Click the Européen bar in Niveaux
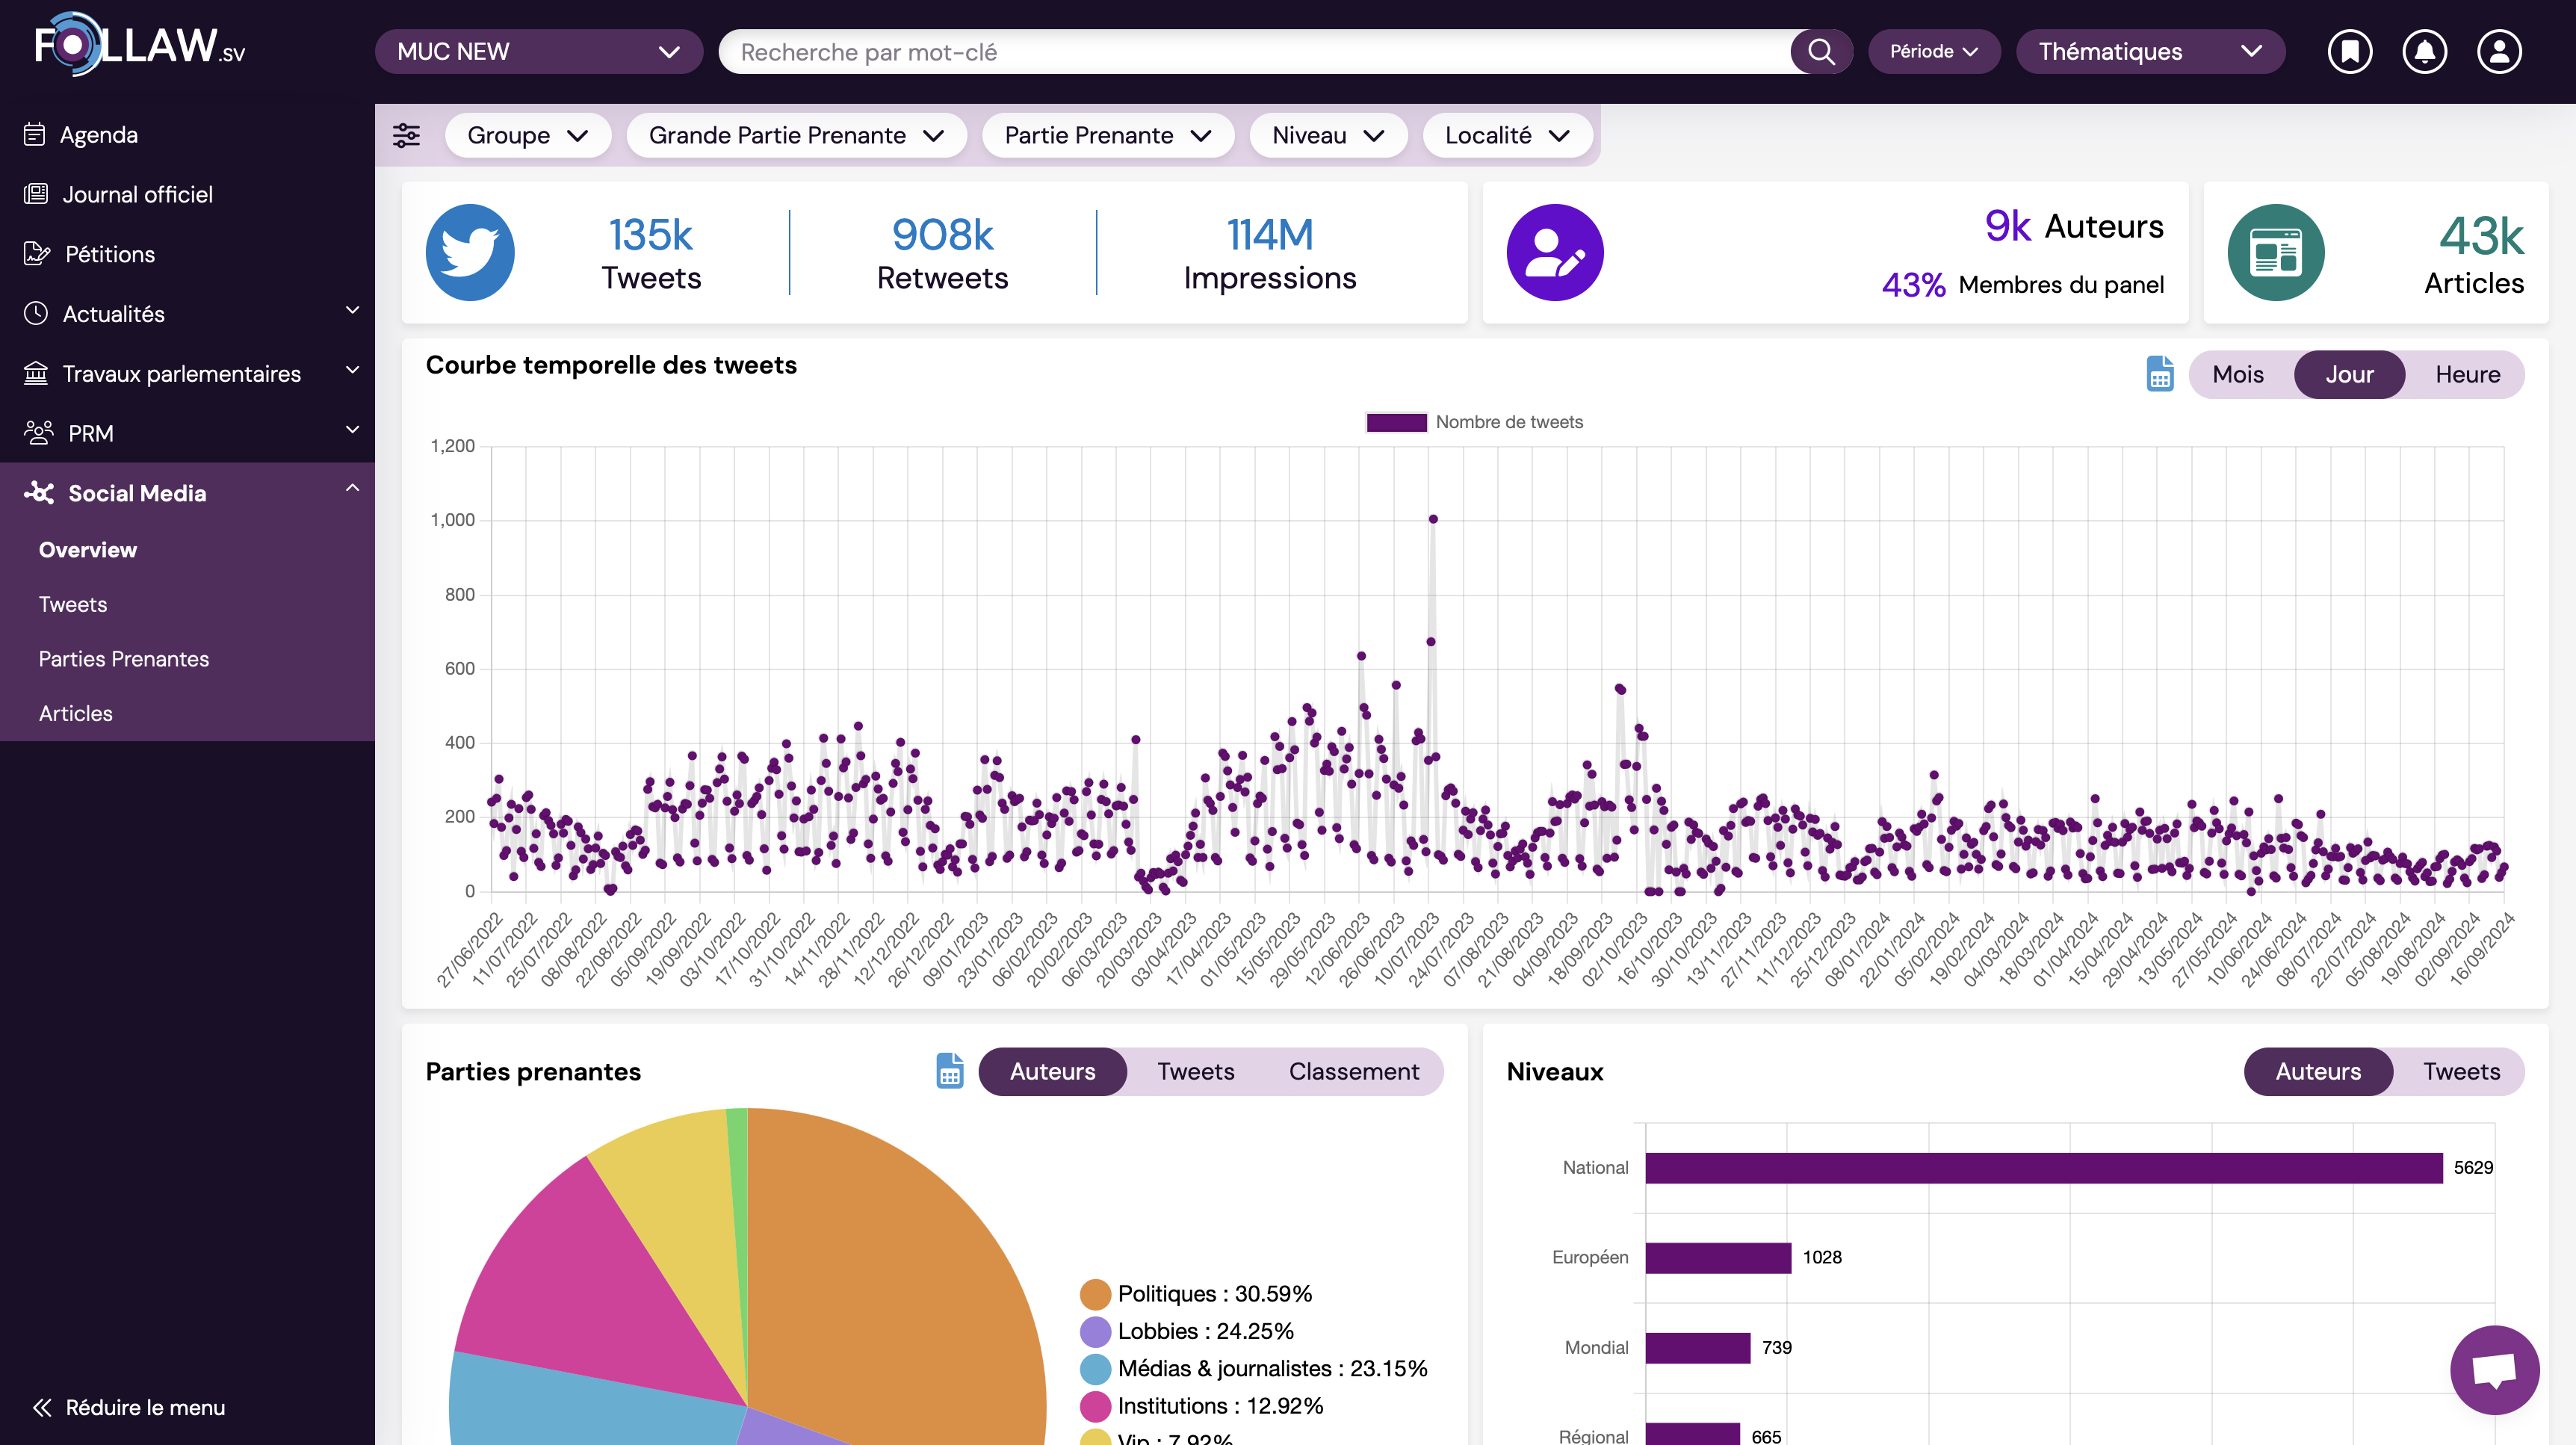 click(1718, 1258)
